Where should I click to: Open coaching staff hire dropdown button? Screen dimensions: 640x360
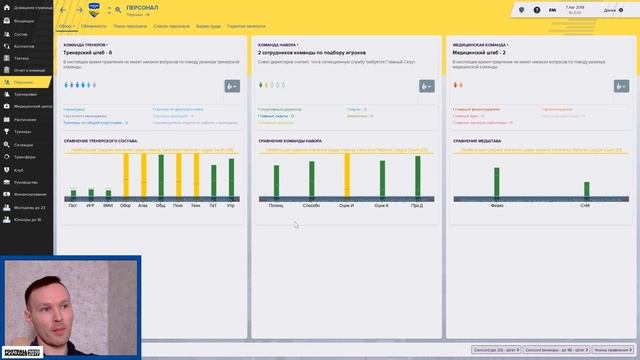tap(232, 86)
